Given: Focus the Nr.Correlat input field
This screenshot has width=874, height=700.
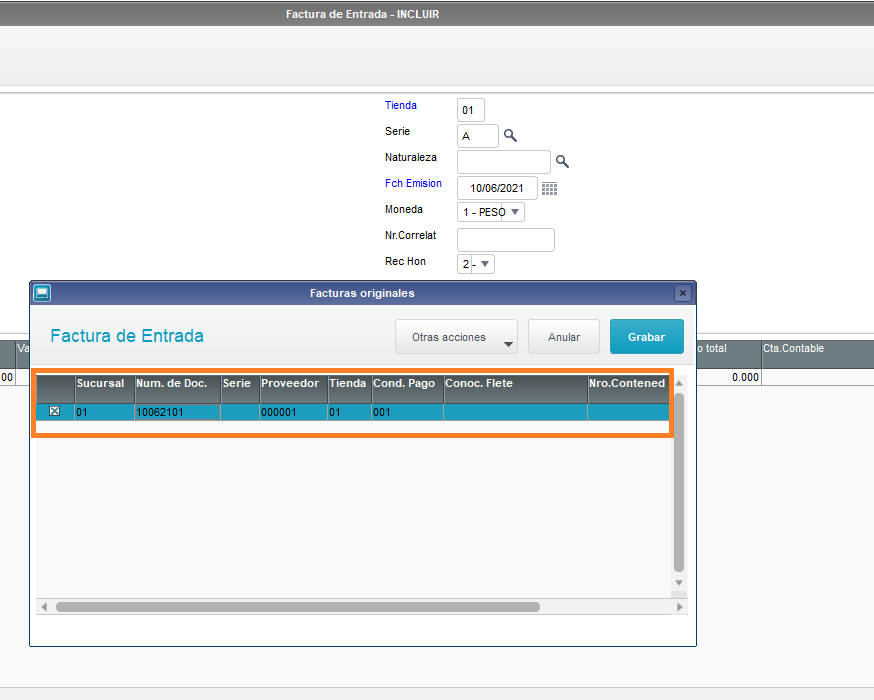Looking at the screenshot, I should click(x=506, y=240).
